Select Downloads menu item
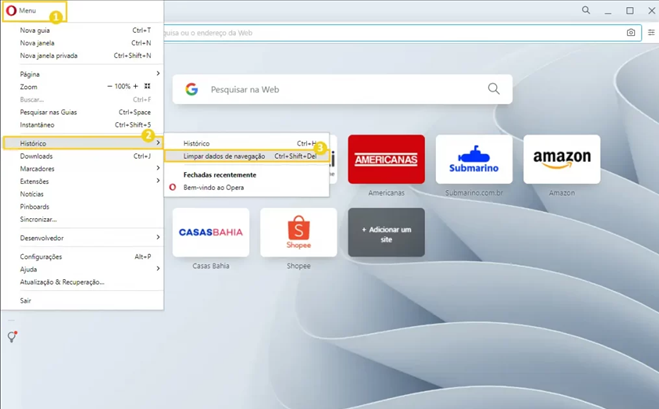Viewport: 659px width, 409px height. pyautogui.click(x=82, y=156)
